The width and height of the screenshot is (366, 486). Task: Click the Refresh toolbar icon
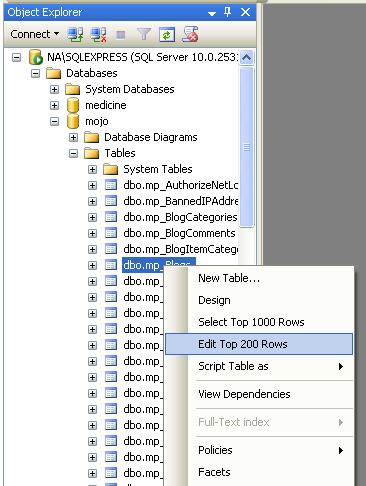(x=167, y=34)
